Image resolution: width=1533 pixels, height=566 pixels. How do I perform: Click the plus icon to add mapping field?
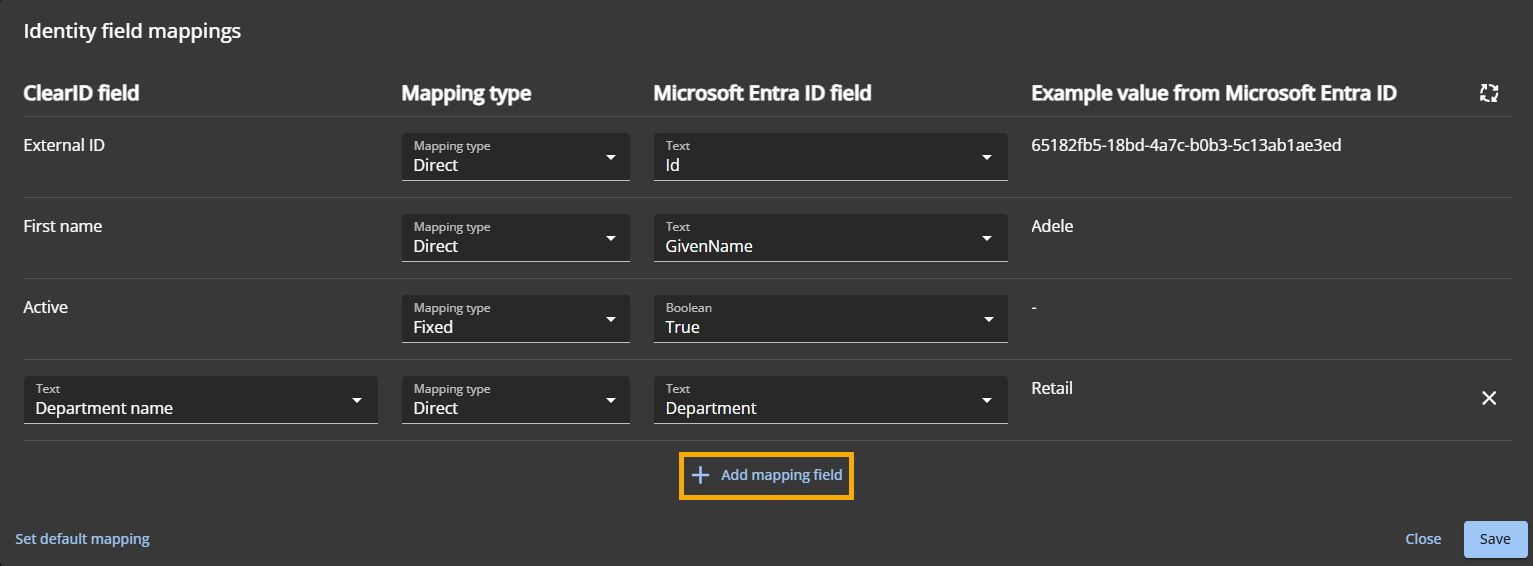click(x=700, y=475)
